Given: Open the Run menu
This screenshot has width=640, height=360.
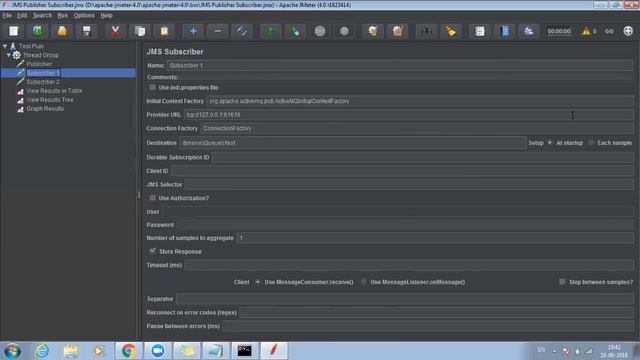Looking at the screenshot, I should [62, 16].
